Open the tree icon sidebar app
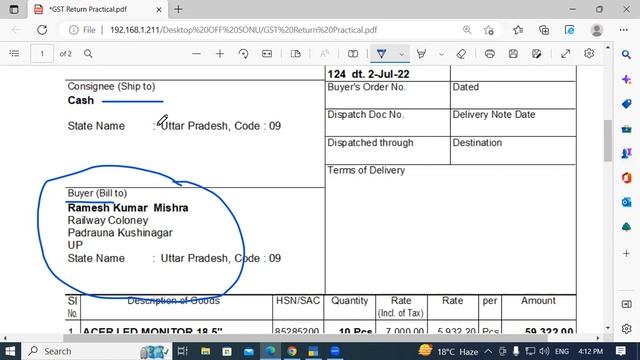This screenshot has height=360, width=640. pyautogui.click(x=627, y=227)
